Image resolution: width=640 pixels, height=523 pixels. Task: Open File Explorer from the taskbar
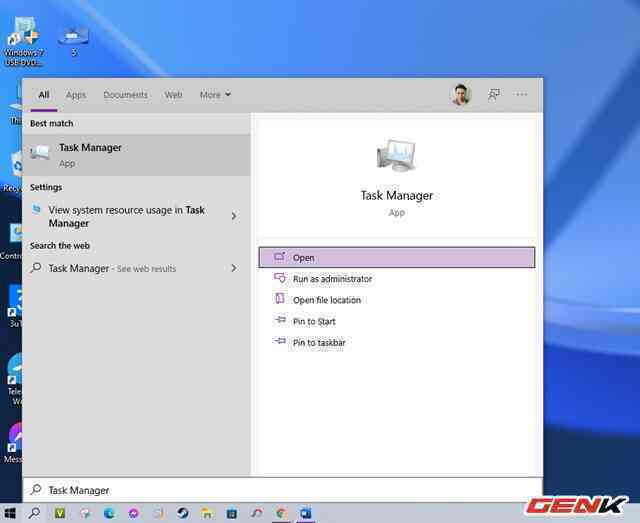point(207,513)
